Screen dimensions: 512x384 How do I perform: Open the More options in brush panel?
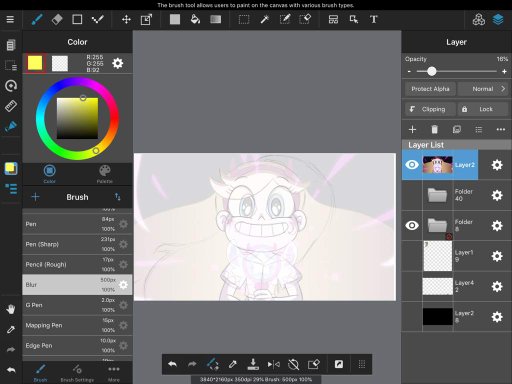[x=114, y=373]
